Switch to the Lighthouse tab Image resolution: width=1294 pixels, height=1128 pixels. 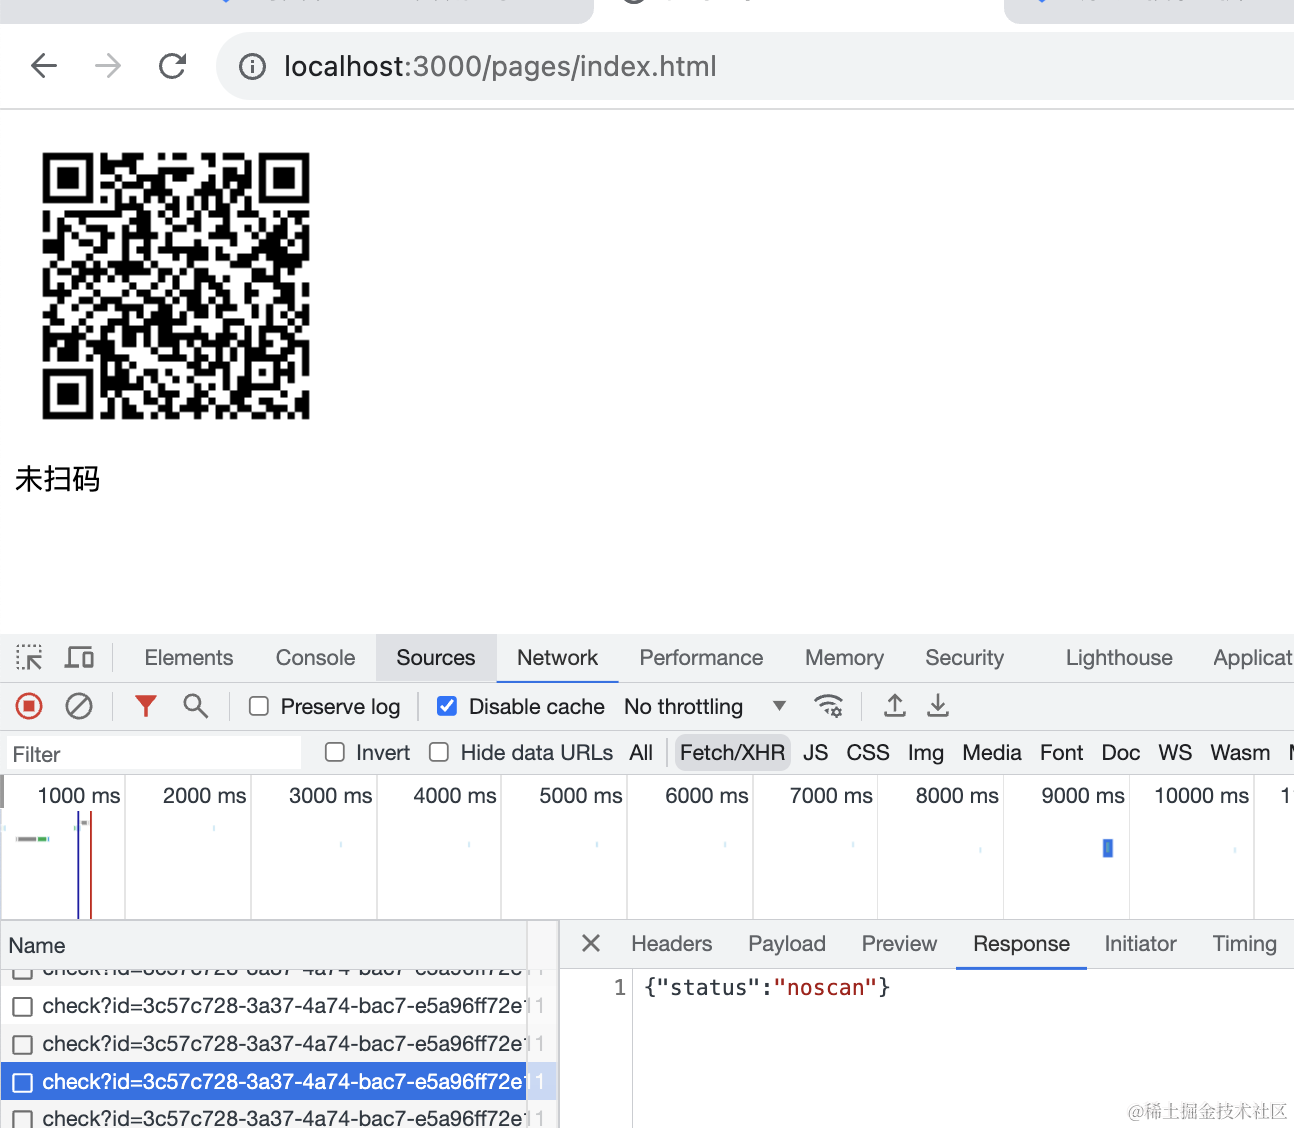[x=1119, y=658]
